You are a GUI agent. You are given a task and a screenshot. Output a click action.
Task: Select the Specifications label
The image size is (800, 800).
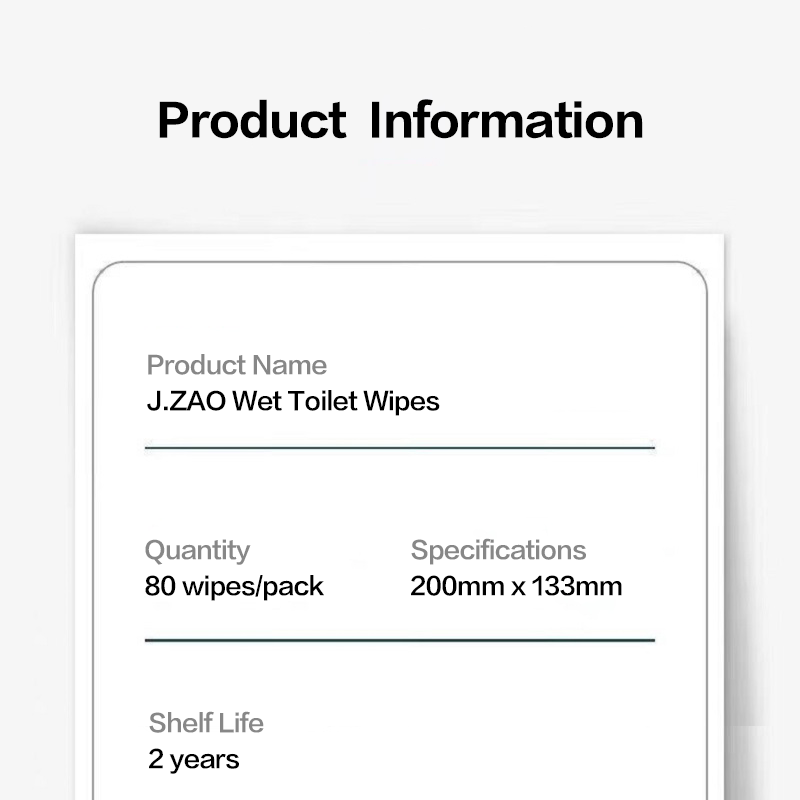[x=498, y=551]
